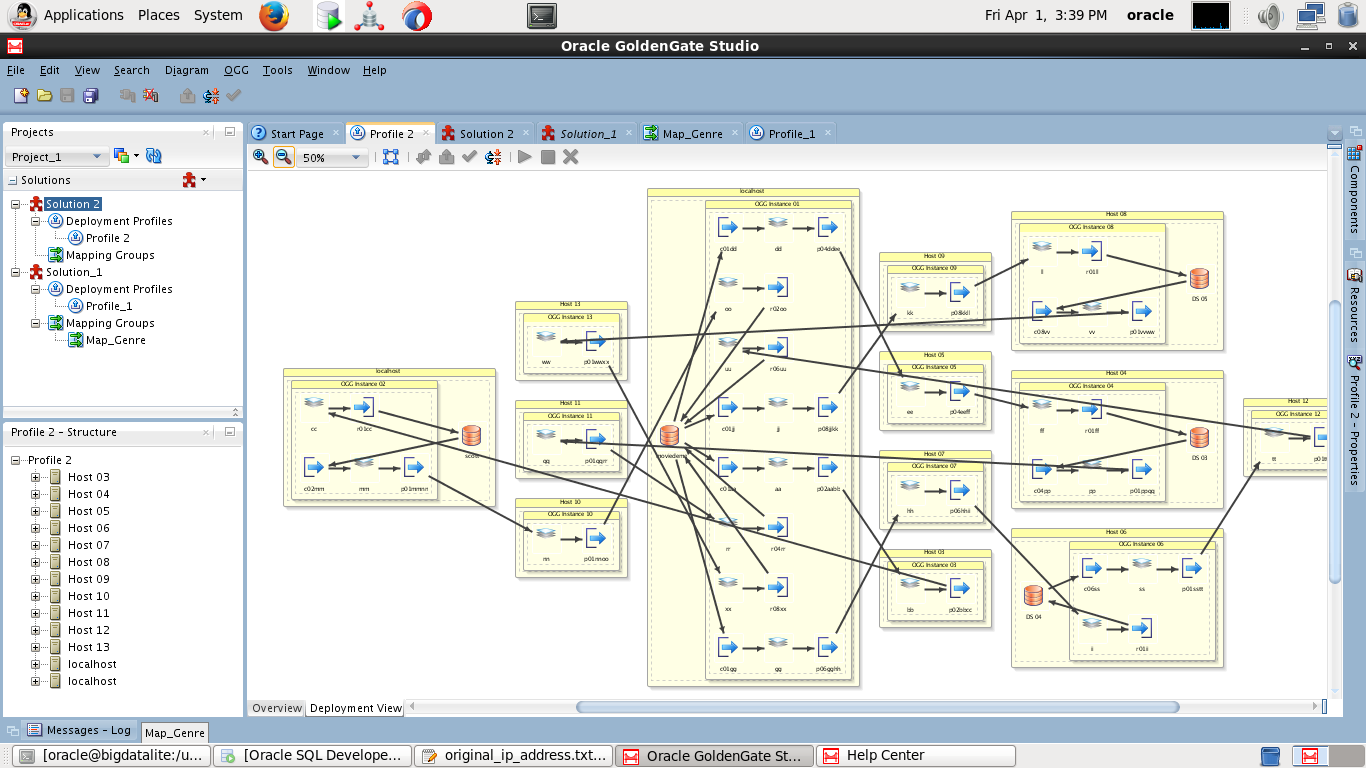Image resolution: width=1366 pixels, height=768 pixels.
Task: Click the disconnect plug icon with red X
Action: pyautogui.click(x=150, y=96)
